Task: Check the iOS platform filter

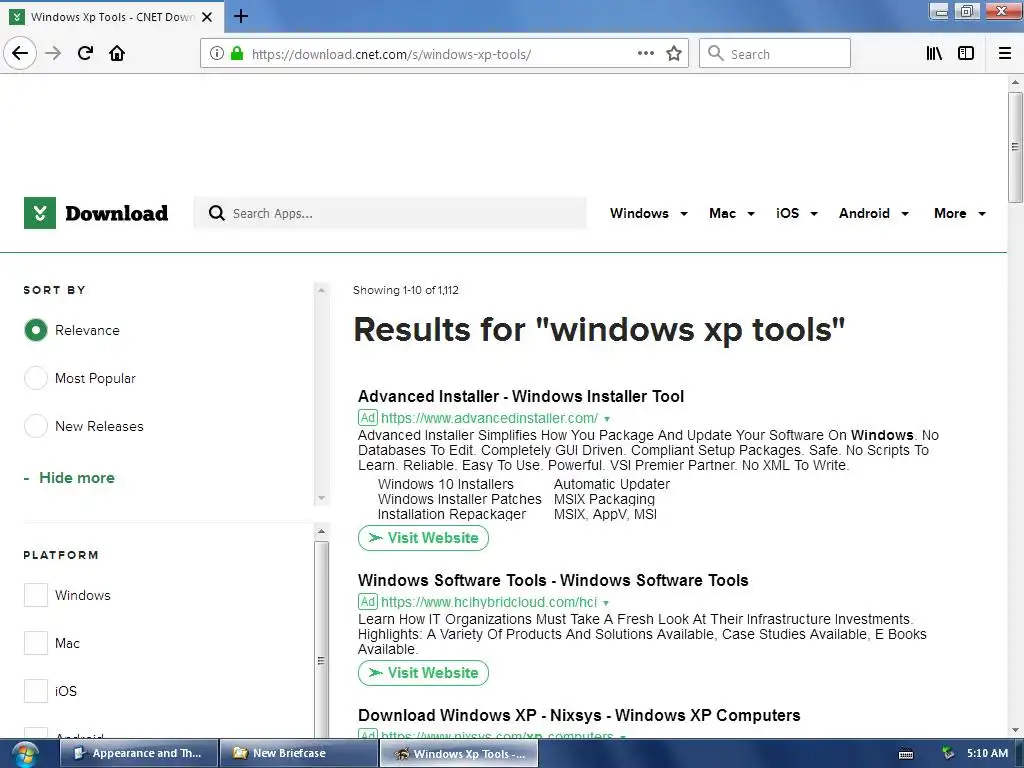Action: 36,690
